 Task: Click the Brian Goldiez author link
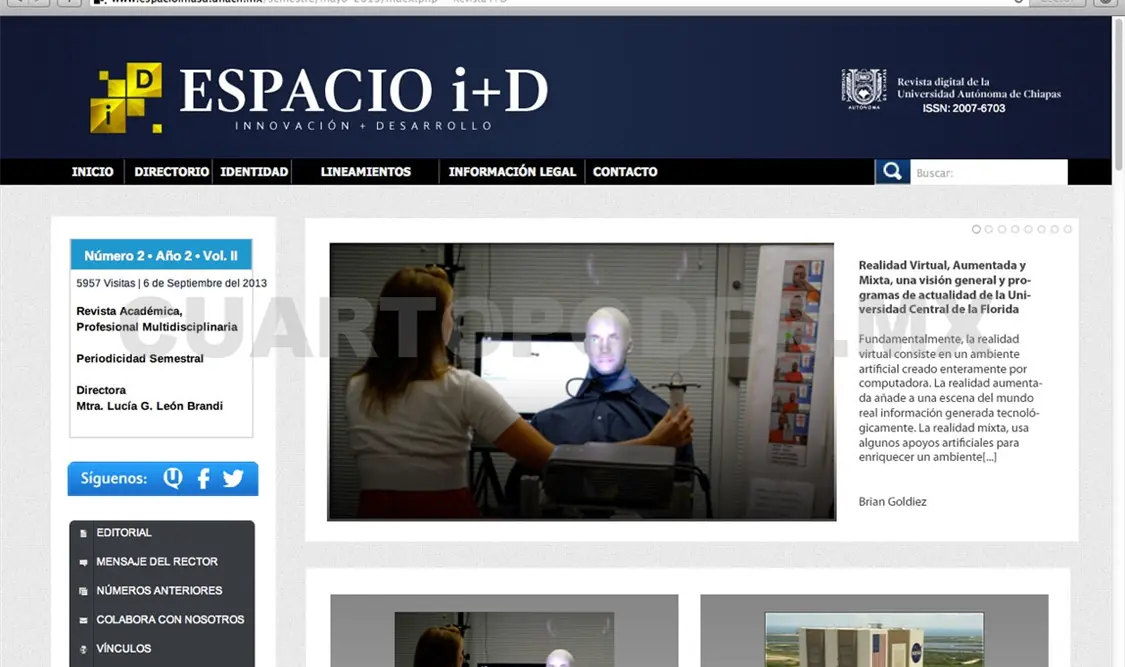coord(892,501)
